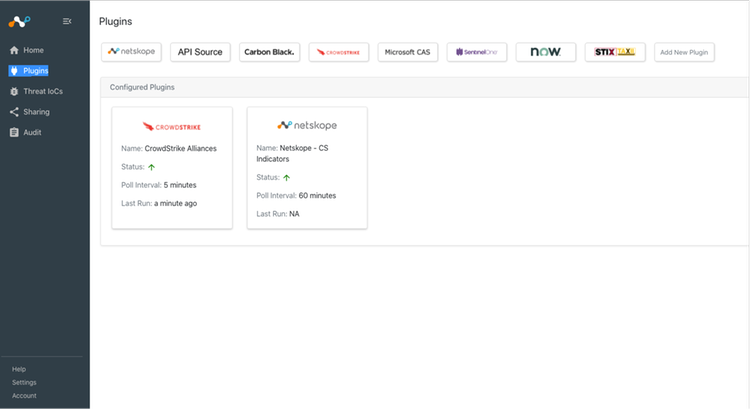Viewport: 750px width, 409px height.
Task: Click the Plugins page title
Action: [x=115, y=22]
